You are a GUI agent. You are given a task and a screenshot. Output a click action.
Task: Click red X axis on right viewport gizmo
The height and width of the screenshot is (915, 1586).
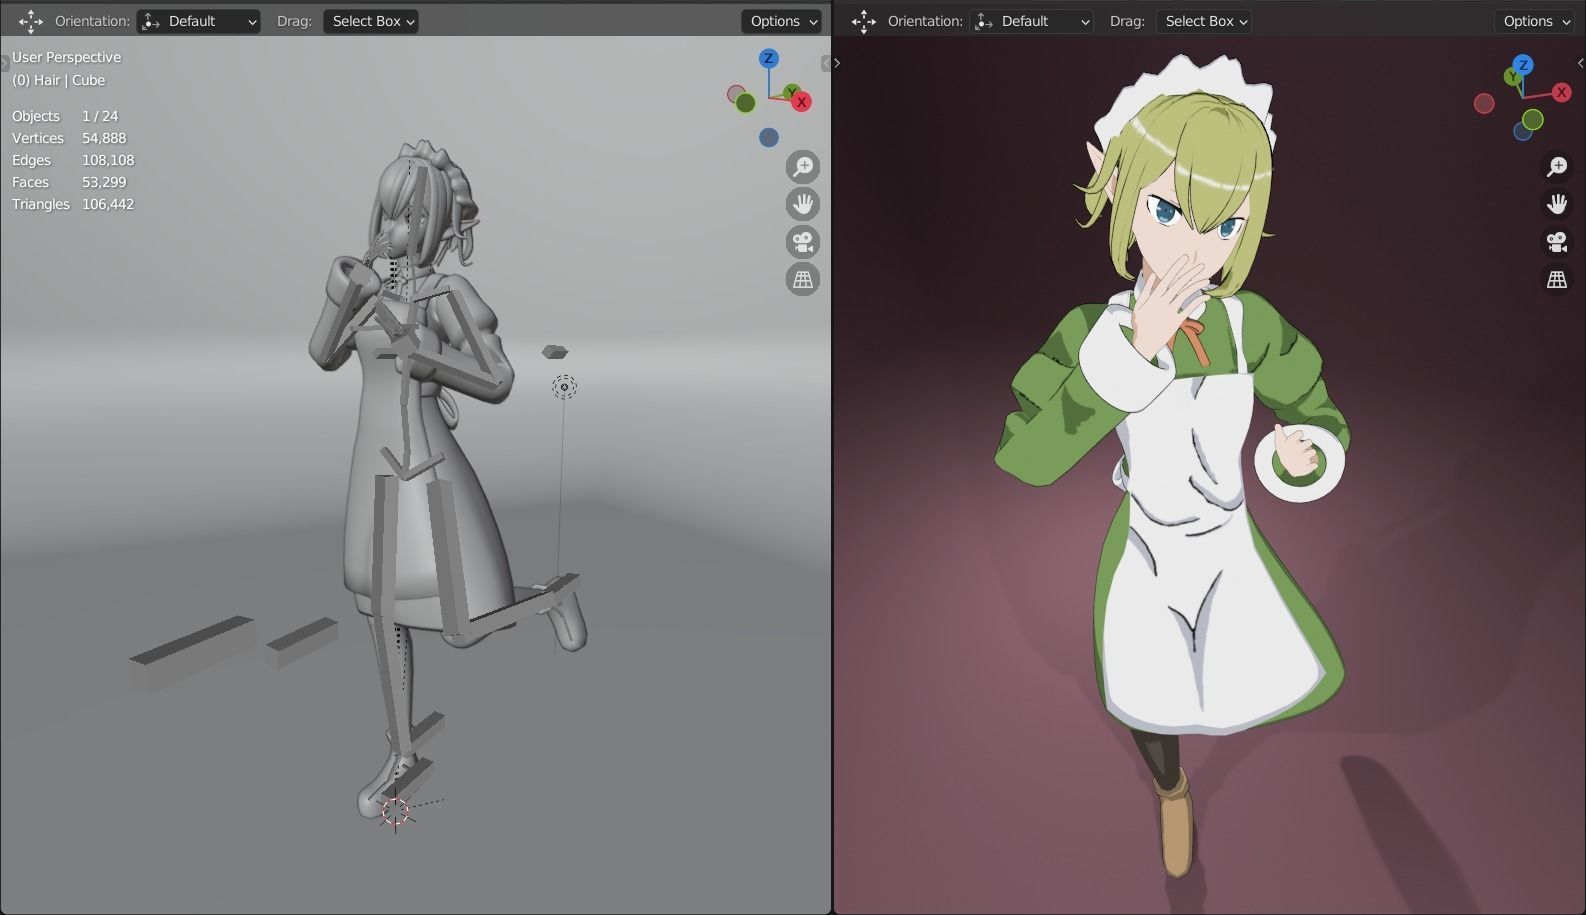(1561, 92)
